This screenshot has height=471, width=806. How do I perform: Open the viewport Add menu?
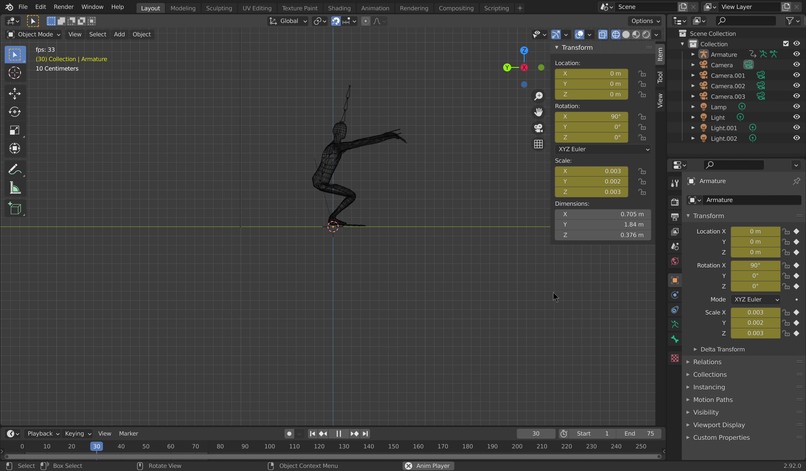[119, 34]
